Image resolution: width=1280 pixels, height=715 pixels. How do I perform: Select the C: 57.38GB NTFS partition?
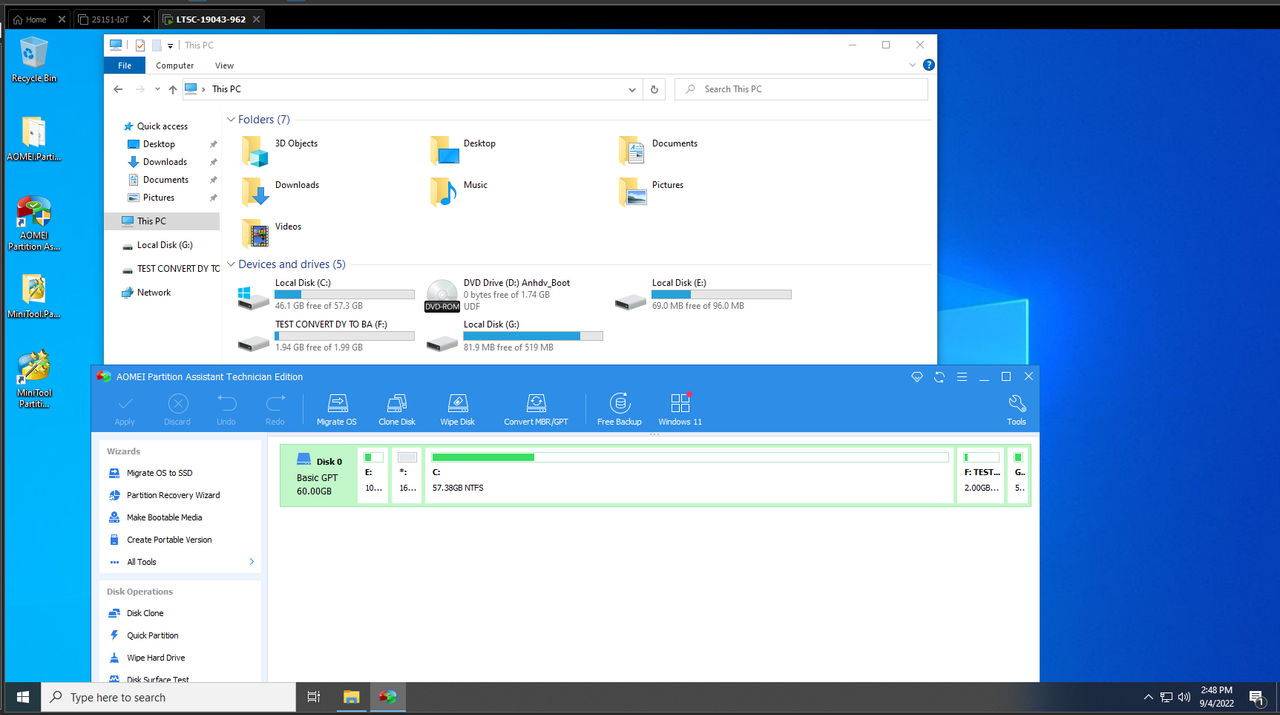[x=689, y=476]
